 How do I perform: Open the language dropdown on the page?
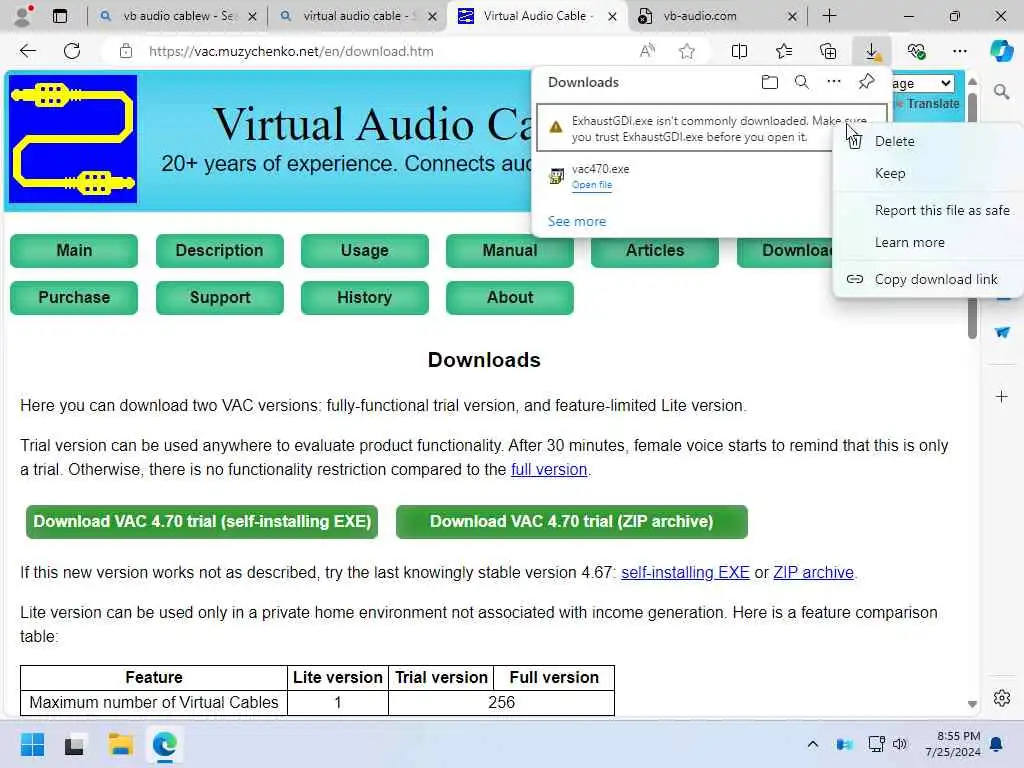pyautogui.click(x=922, y=83)
